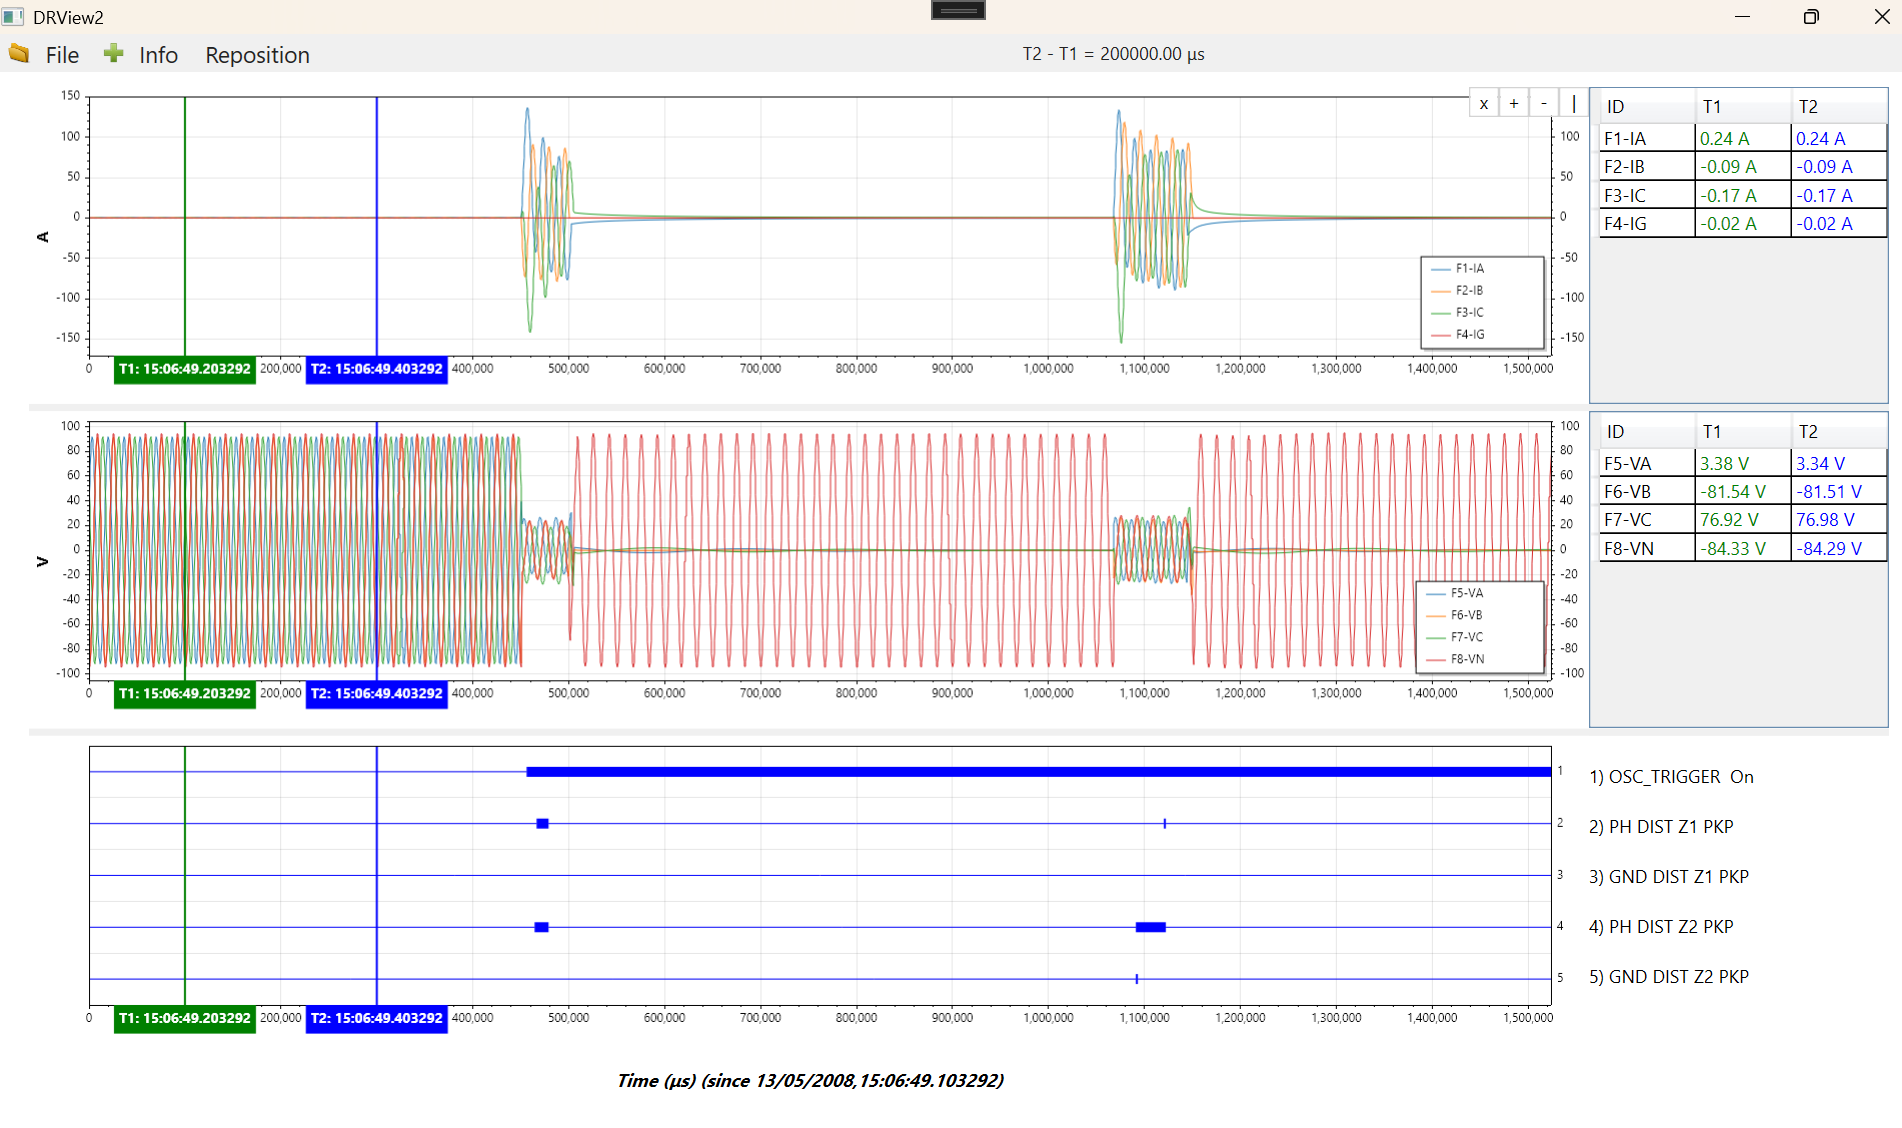Select the F6-VB row in voltage table

point(1743,492)
